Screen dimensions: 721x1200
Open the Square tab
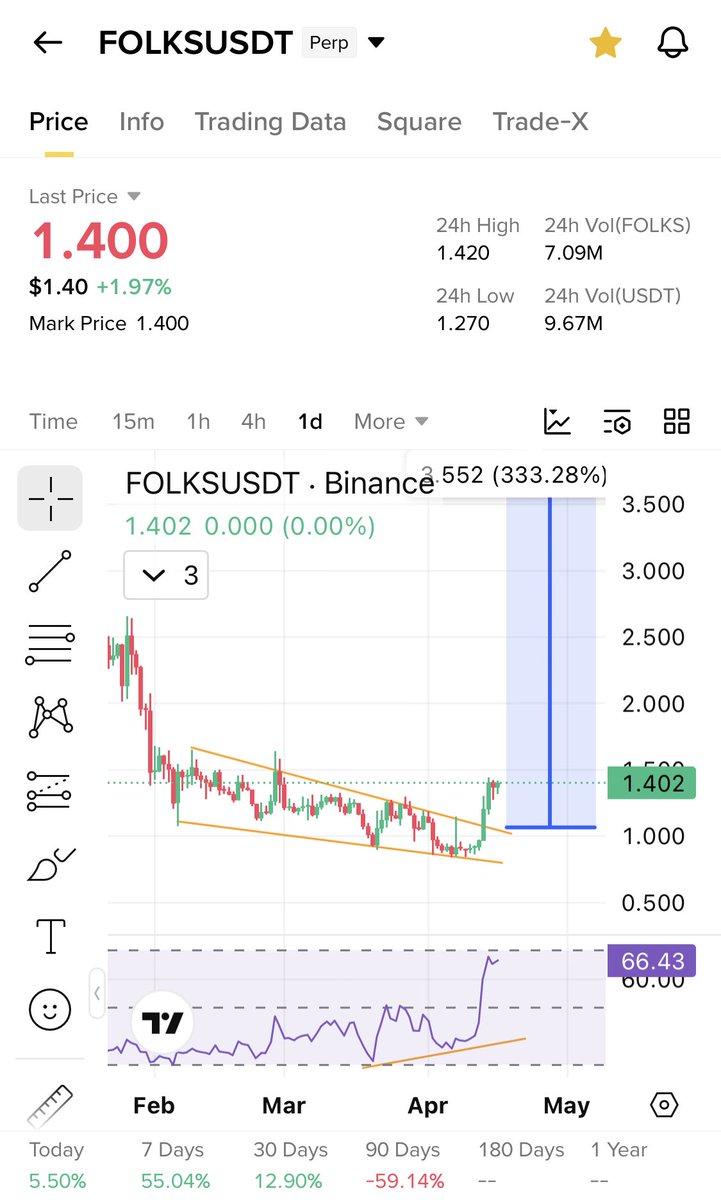pyautogui.click(x=419, y=122)
